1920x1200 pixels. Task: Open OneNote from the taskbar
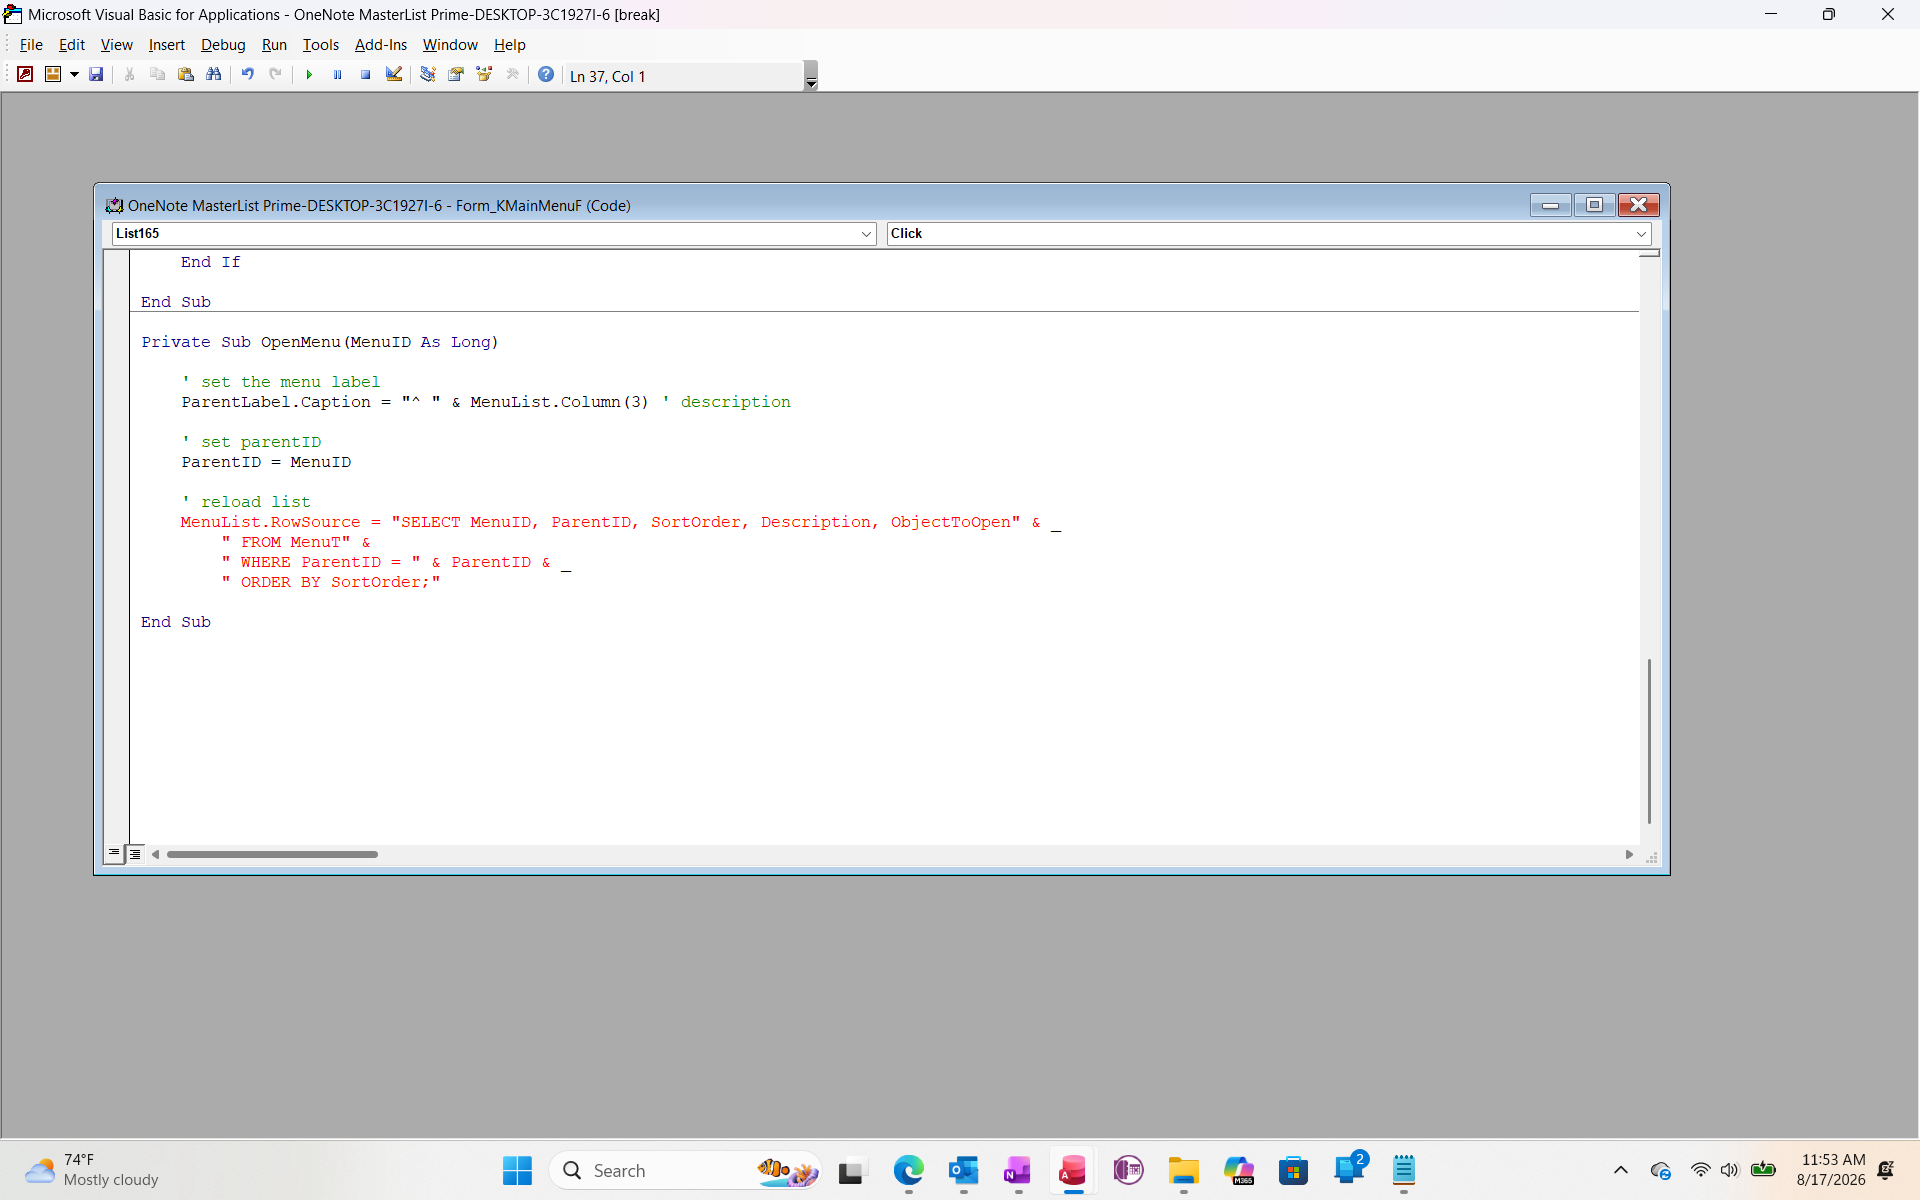click(x=1018, y=1170)
